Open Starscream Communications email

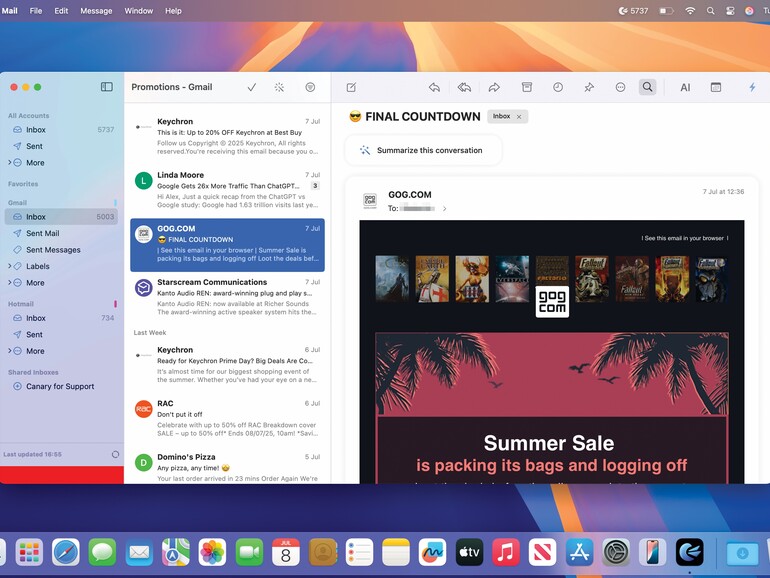tap(227, 297)
